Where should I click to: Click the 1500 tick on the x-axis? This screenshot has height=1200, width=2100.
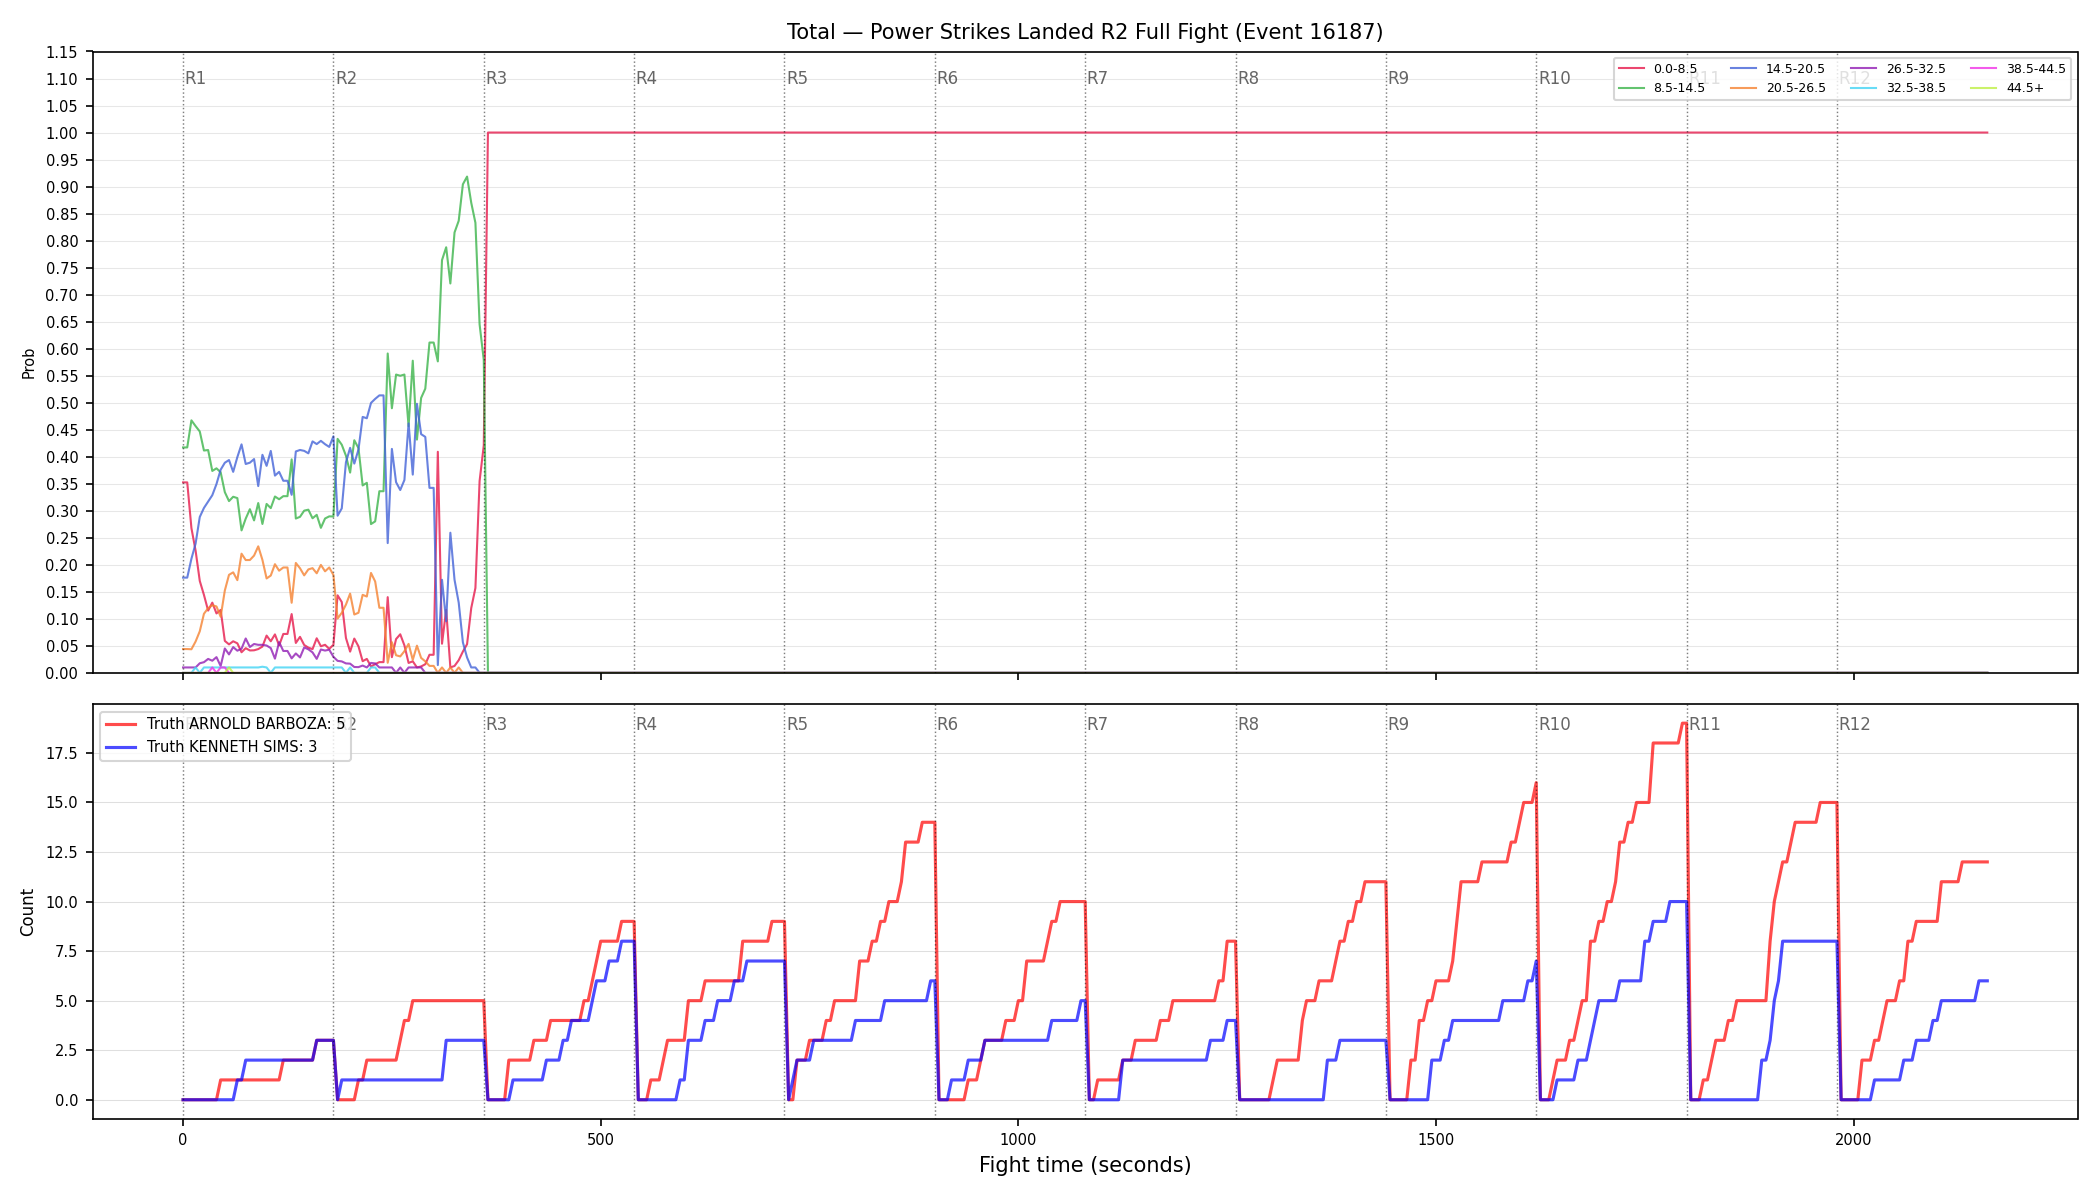pyautogui.click(x=1436, y=1139)
